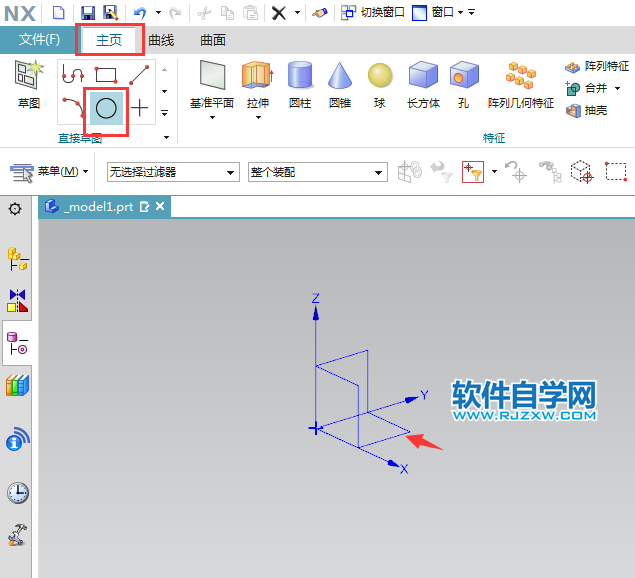
Task: Open the Web Browser info icon
Action: 17,439
